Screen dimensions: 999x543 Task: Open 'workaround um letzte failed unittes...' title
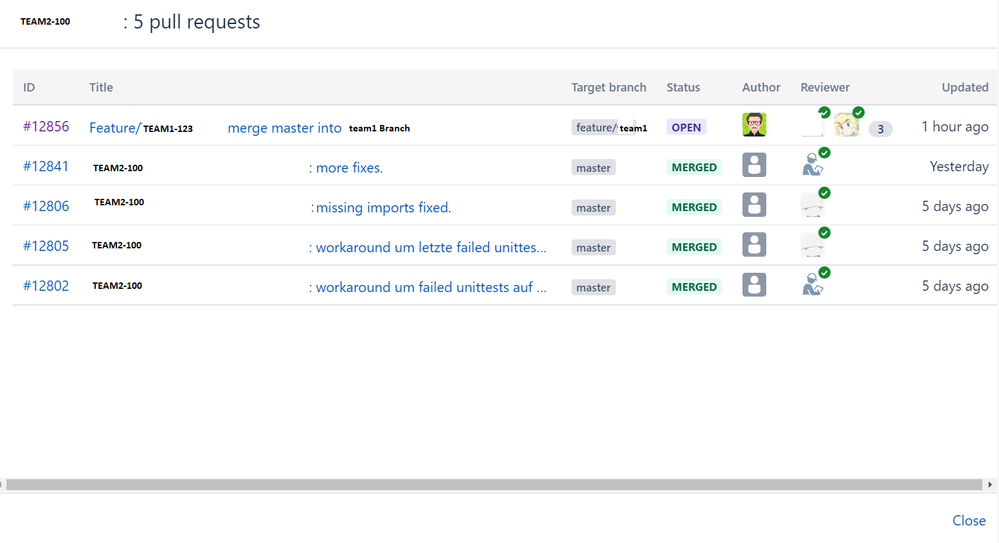point(428,247)
